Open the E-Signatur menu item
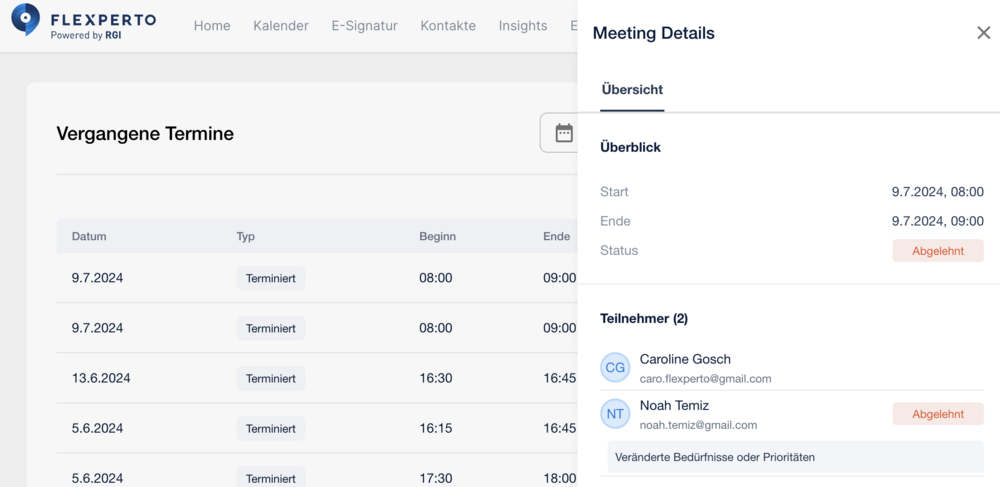Image resolution: width=1000 pixels, height=487 pixels. (x=364, y=25)
